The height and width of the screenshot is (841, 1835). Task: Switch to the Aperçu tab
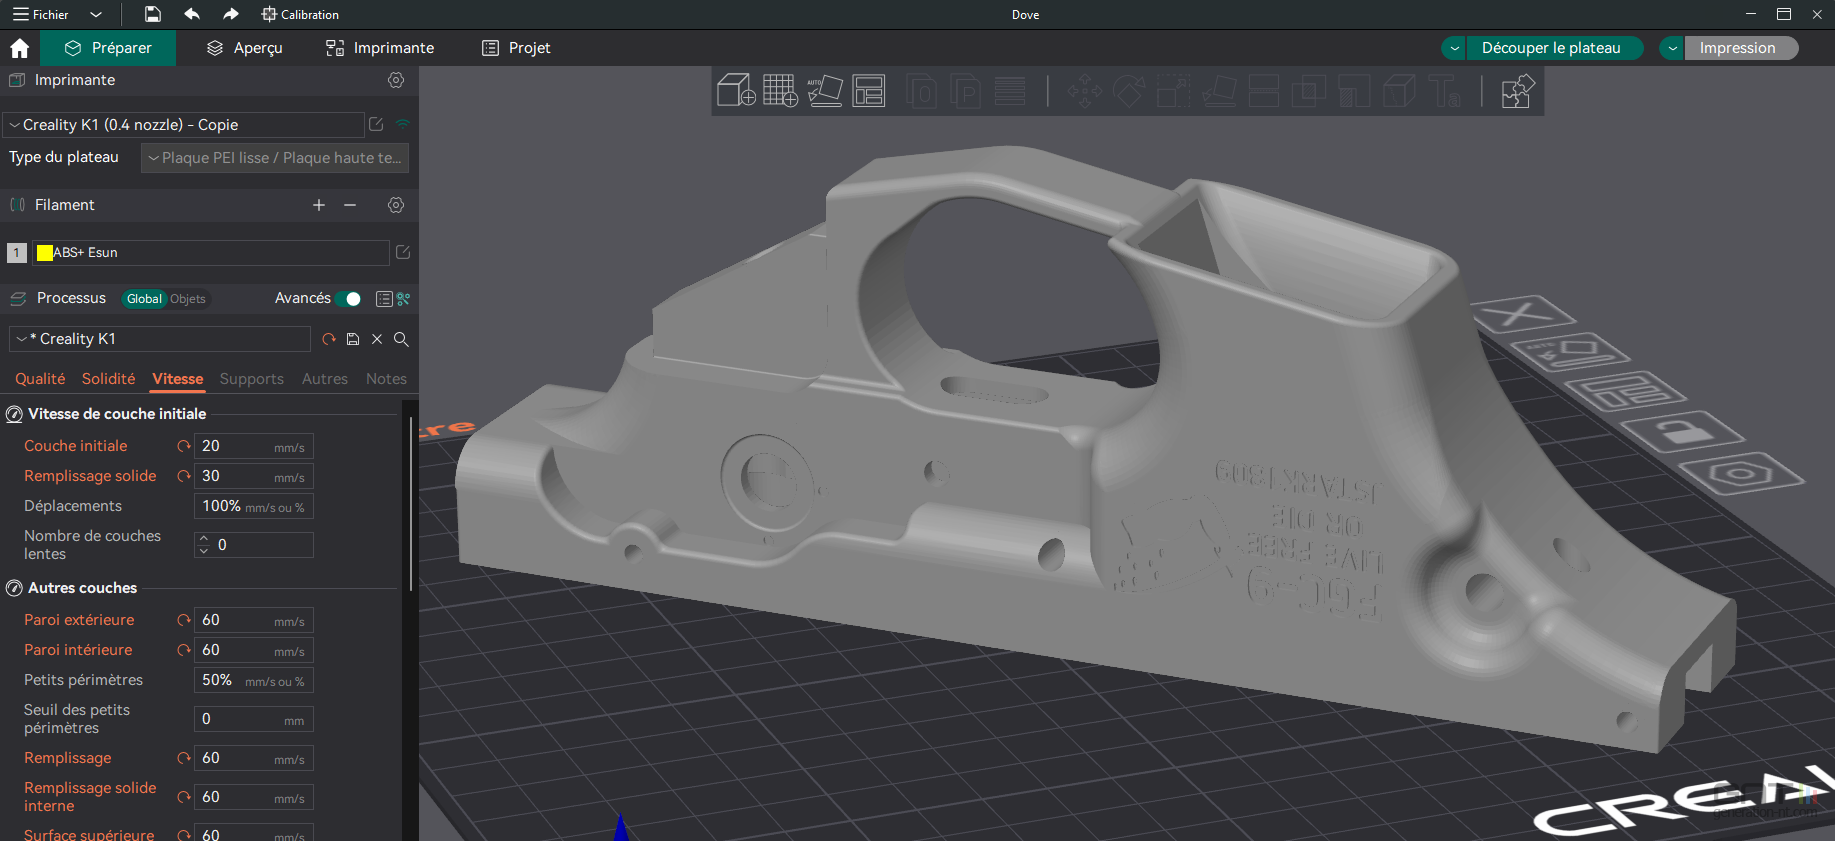(245, 48)
